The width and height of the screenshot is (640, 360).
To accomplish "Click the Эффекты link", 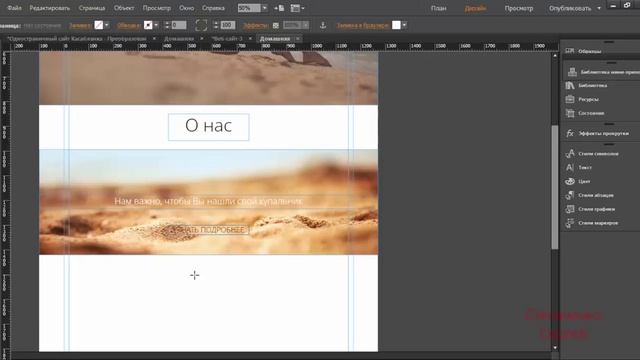I will 256,25.
